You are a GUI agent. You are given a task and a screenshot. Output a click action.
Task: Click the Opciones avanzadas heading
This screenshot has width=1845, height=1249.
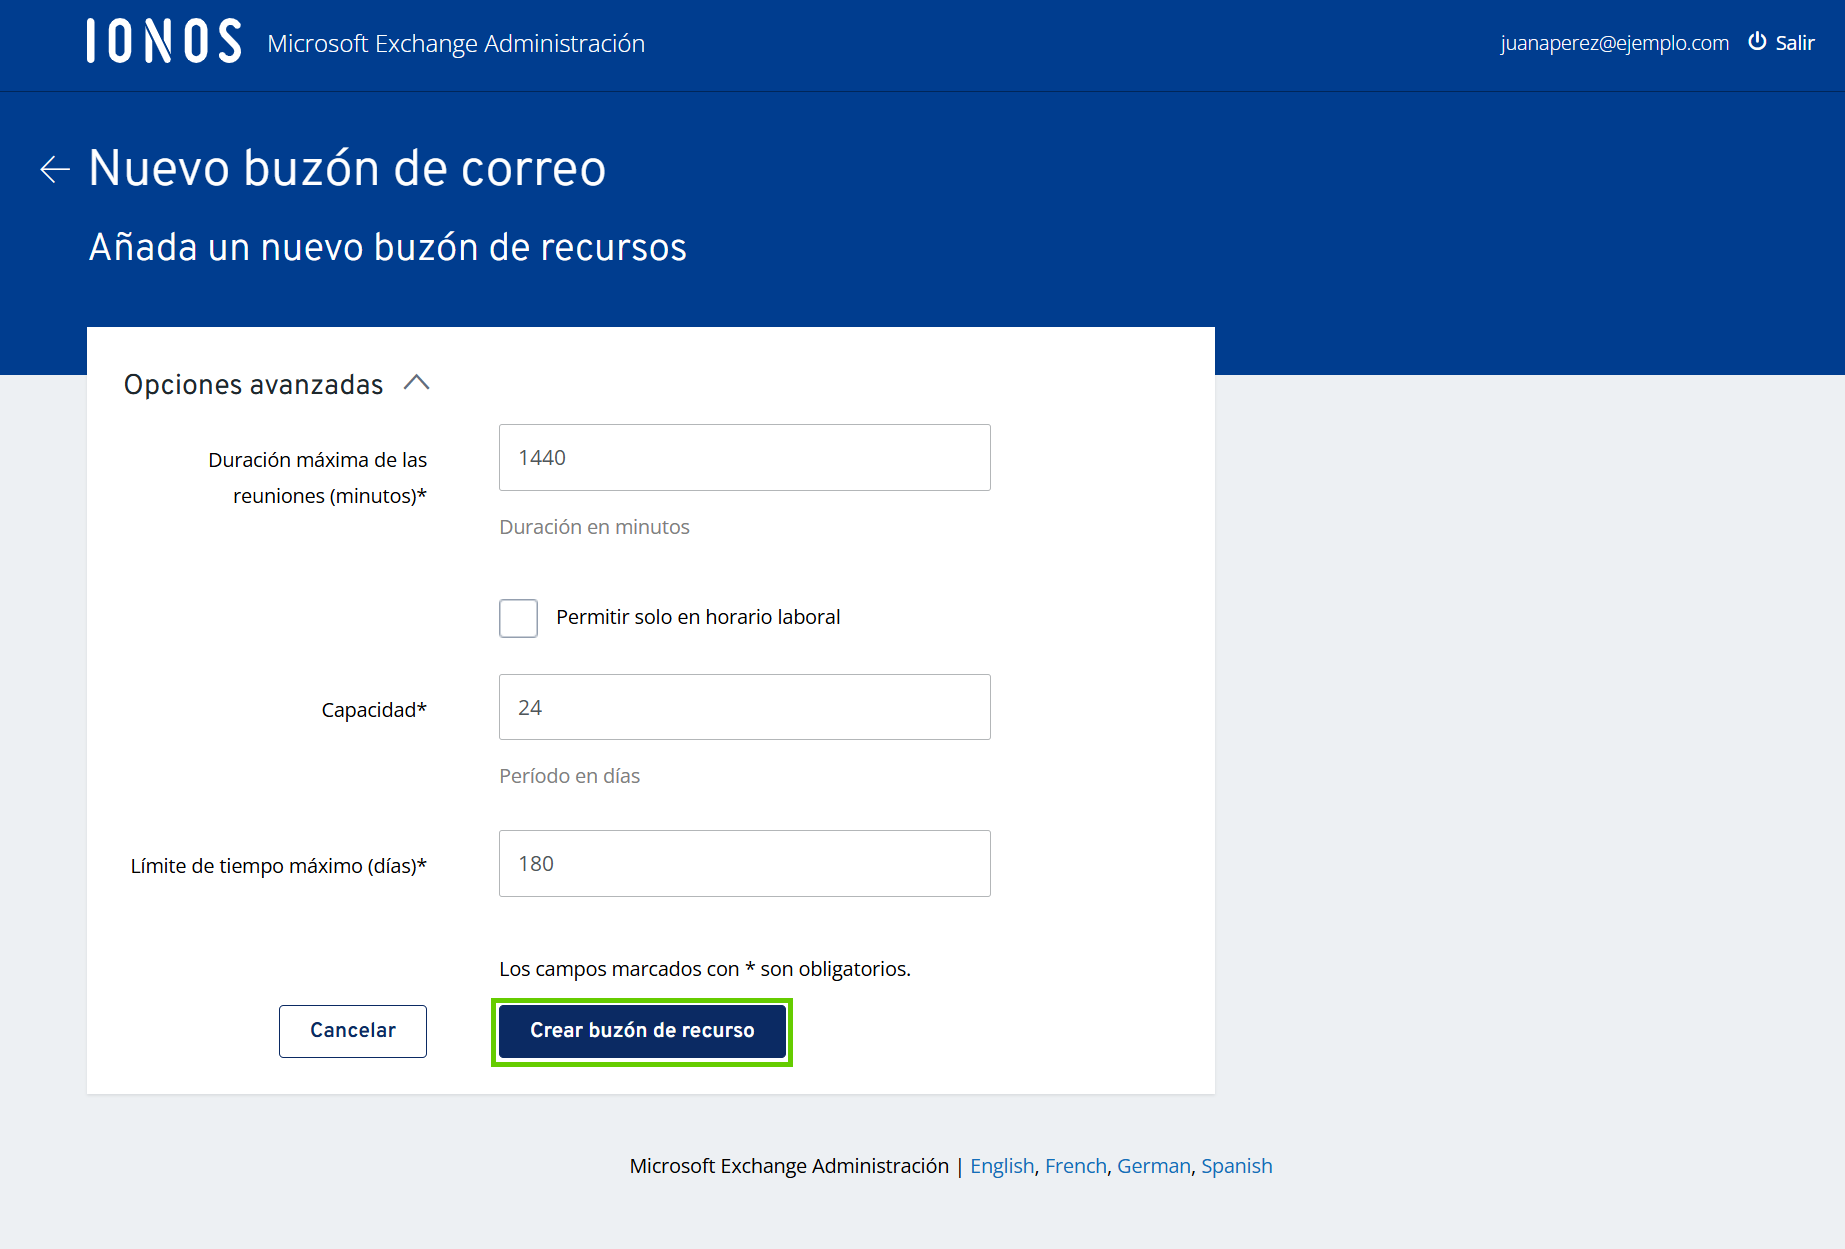253,384
